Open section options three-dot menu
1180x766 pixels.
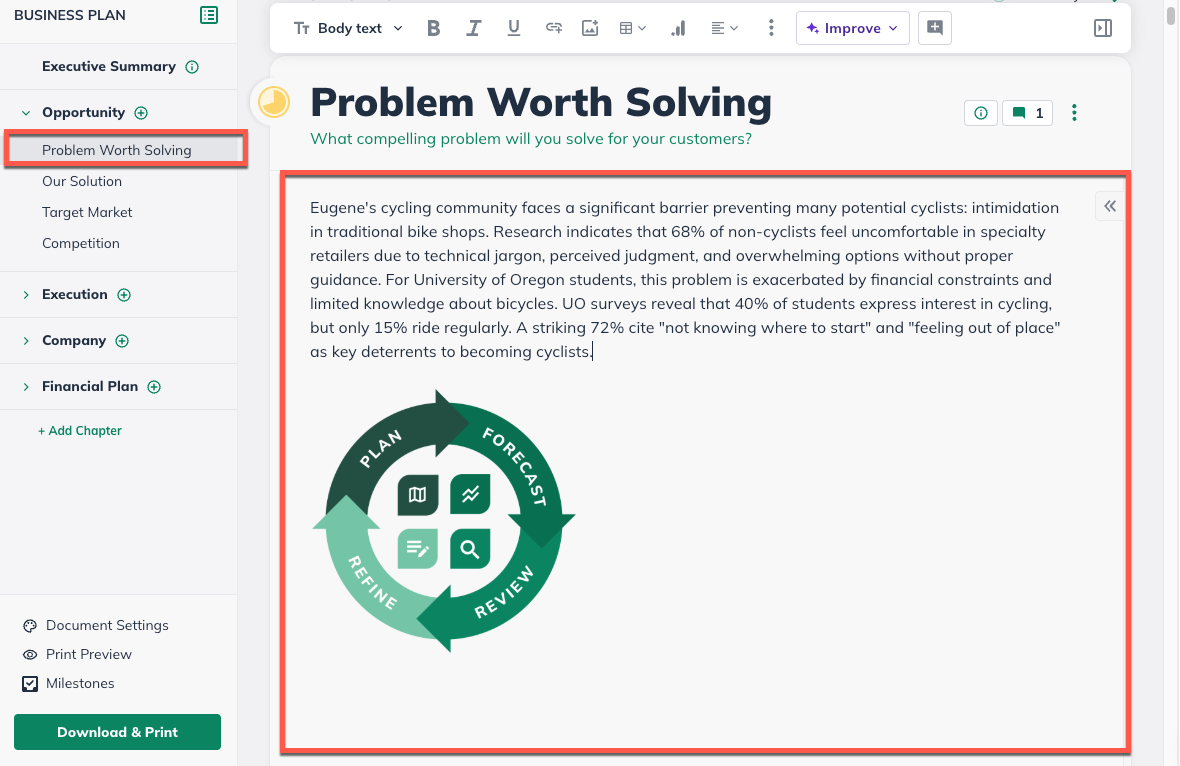[x=1074, y=113]
